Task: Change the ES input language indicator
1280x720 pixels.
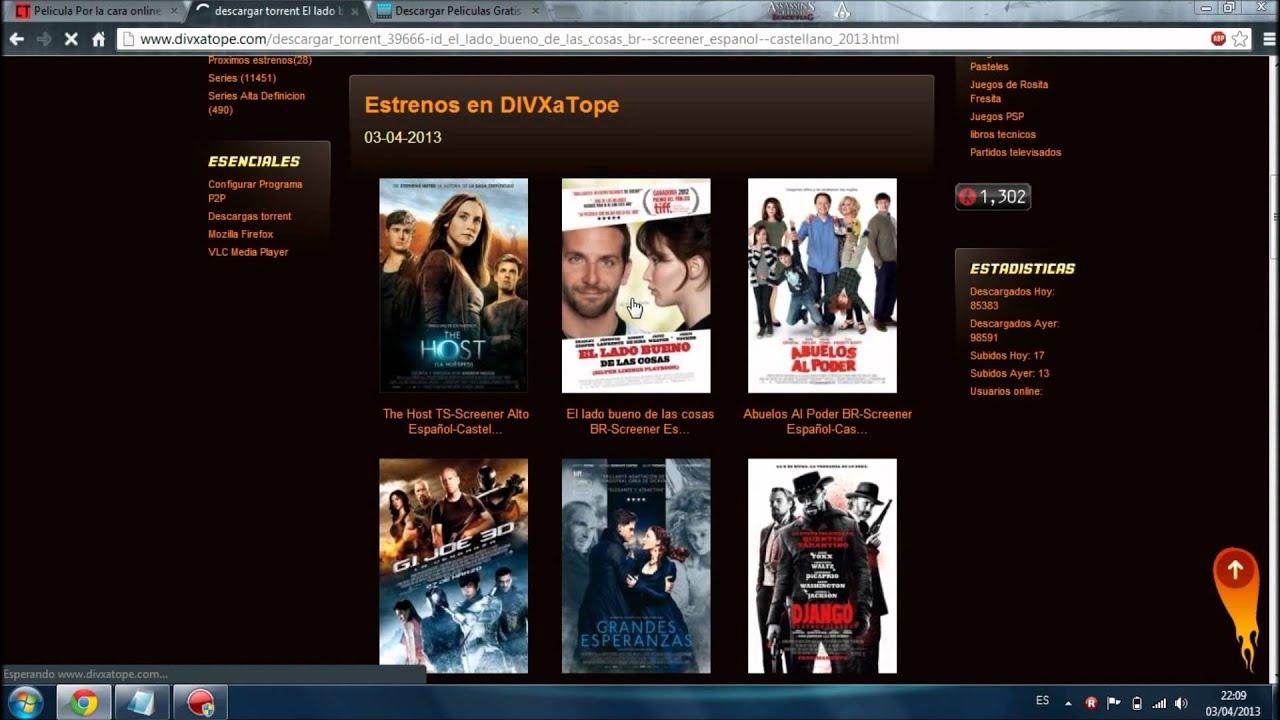Action: tap(1043, 701)
